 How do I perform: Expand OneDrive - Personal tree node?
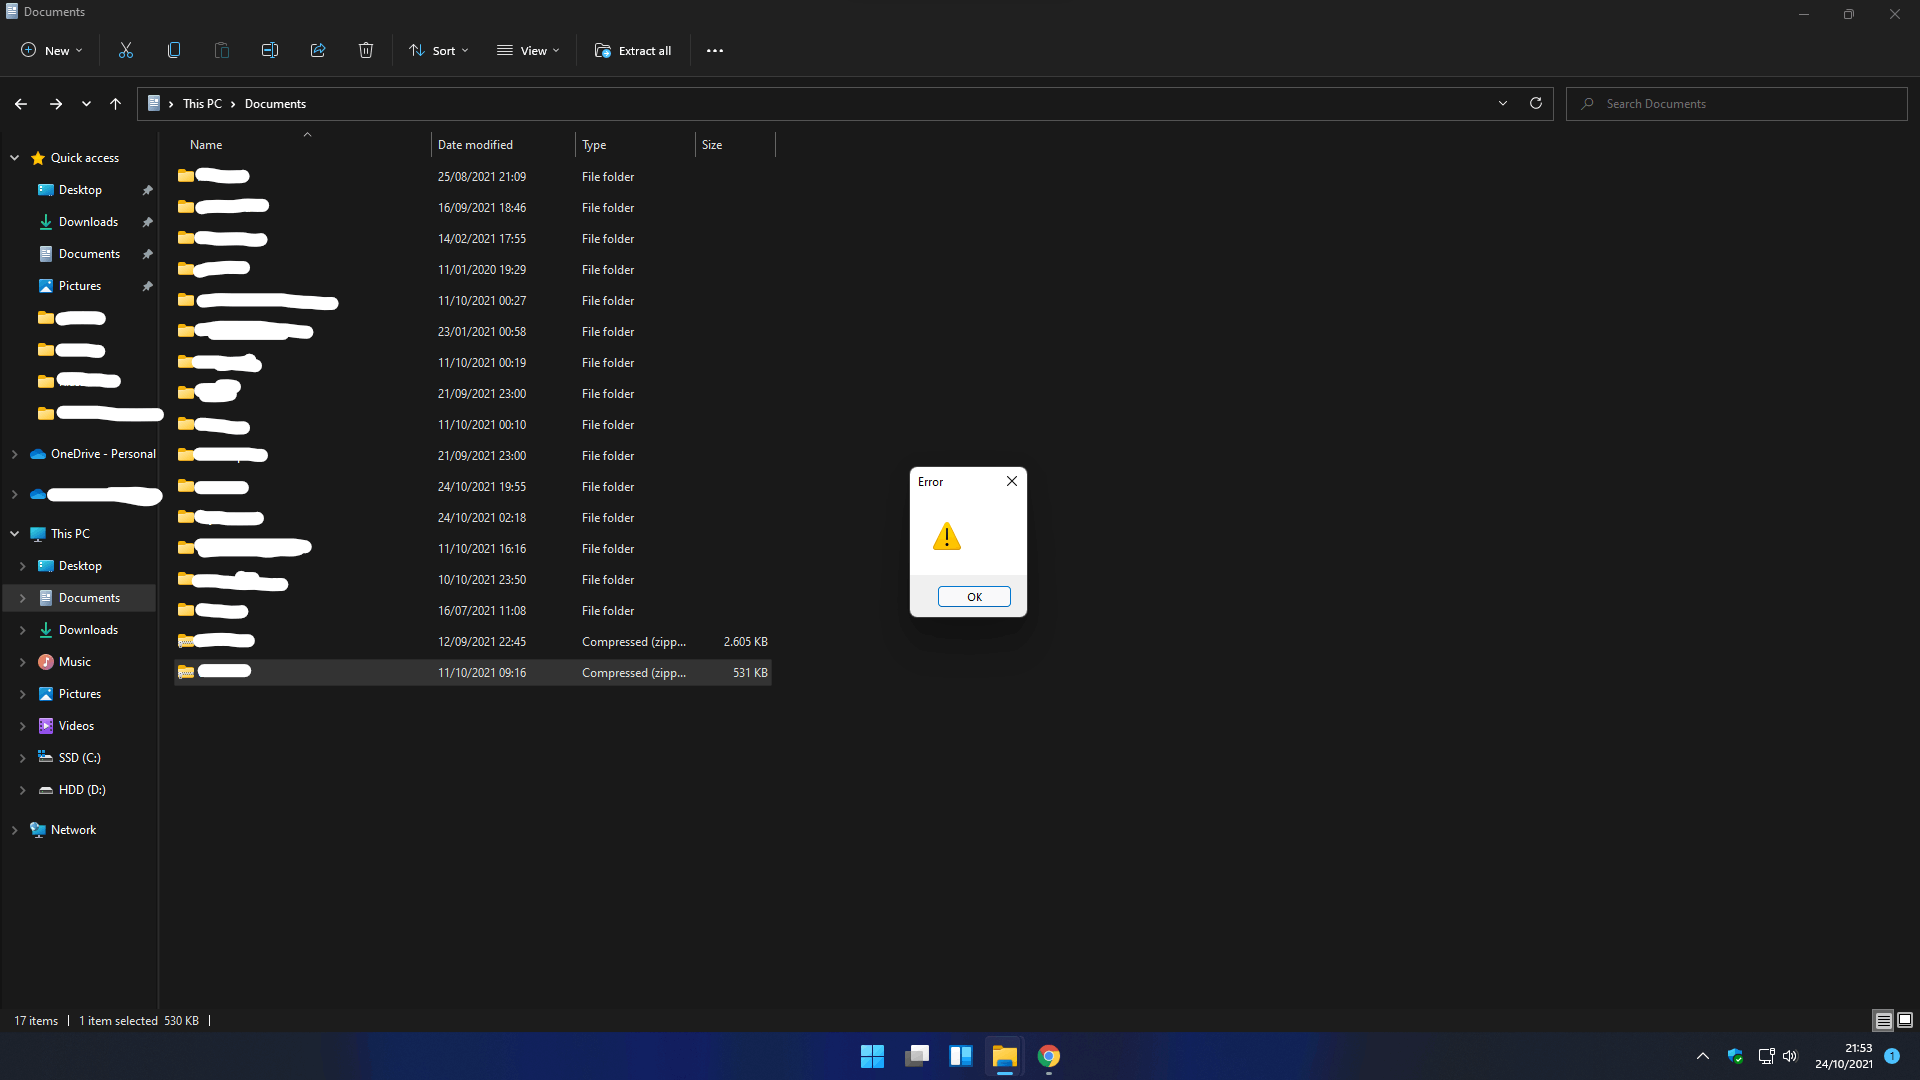click(x=15, y=454)
